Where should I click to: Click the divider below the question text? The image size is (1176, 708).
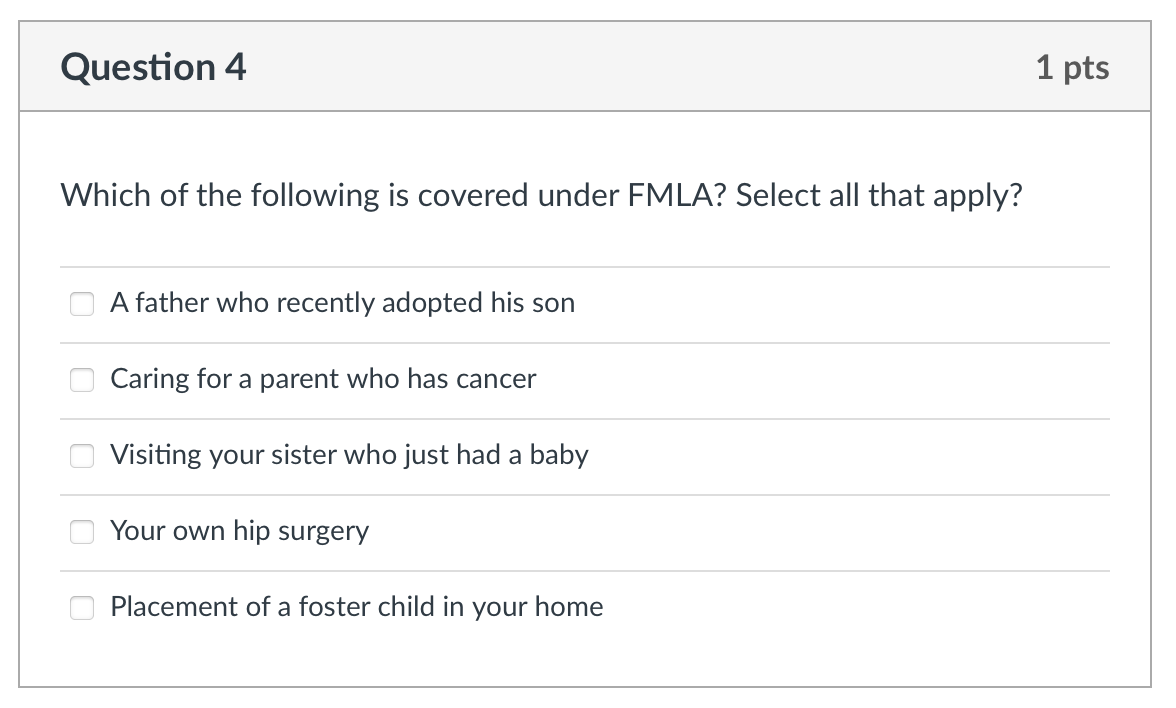tap(588, 265)
